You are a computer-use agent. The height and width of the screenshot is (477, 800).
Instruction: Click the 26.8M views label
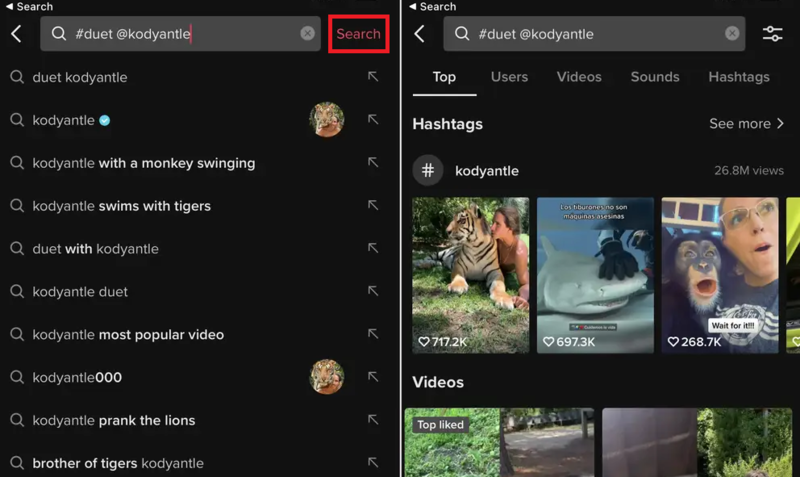point(748,170)
